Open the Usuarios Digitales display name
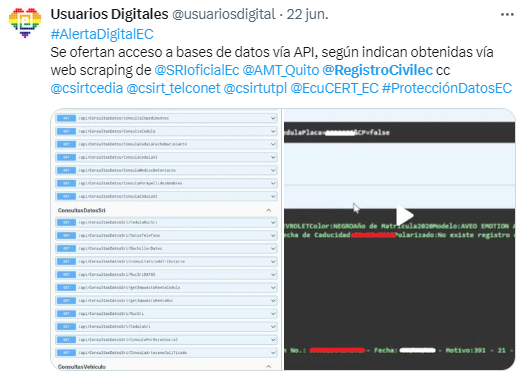Screen dimensions: 523x377 (109, 14)
